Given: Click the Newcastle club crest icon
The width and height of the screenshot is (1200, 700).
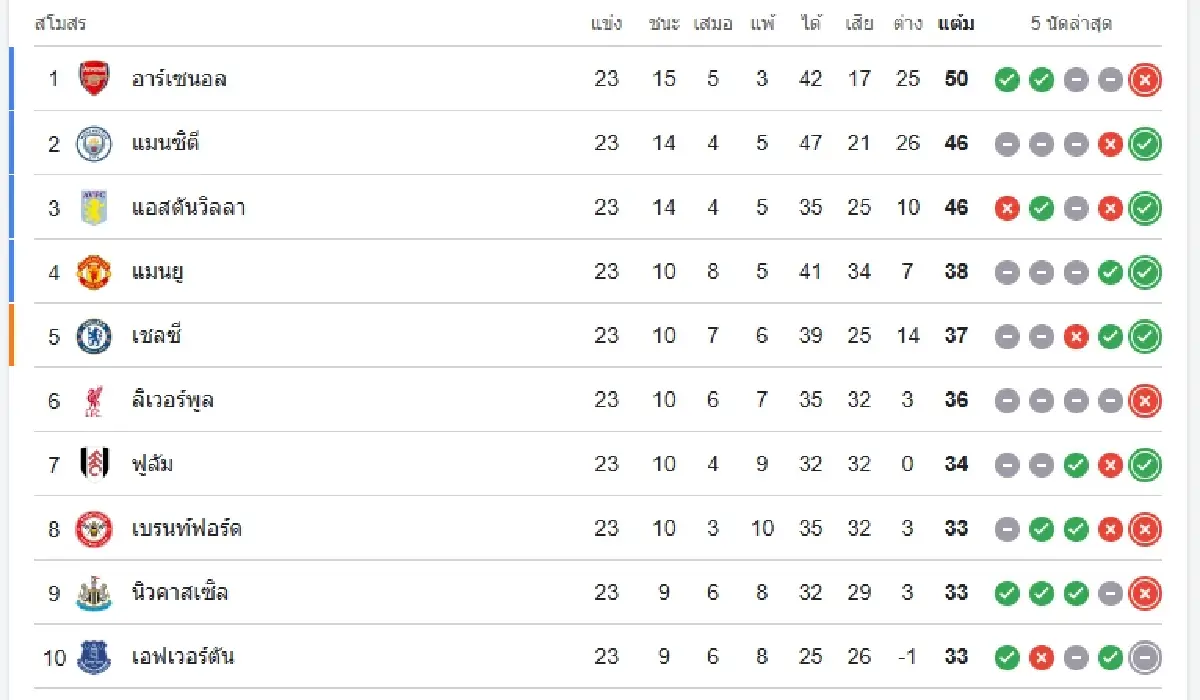Looking at the screenshot, I should coord(94,593).
